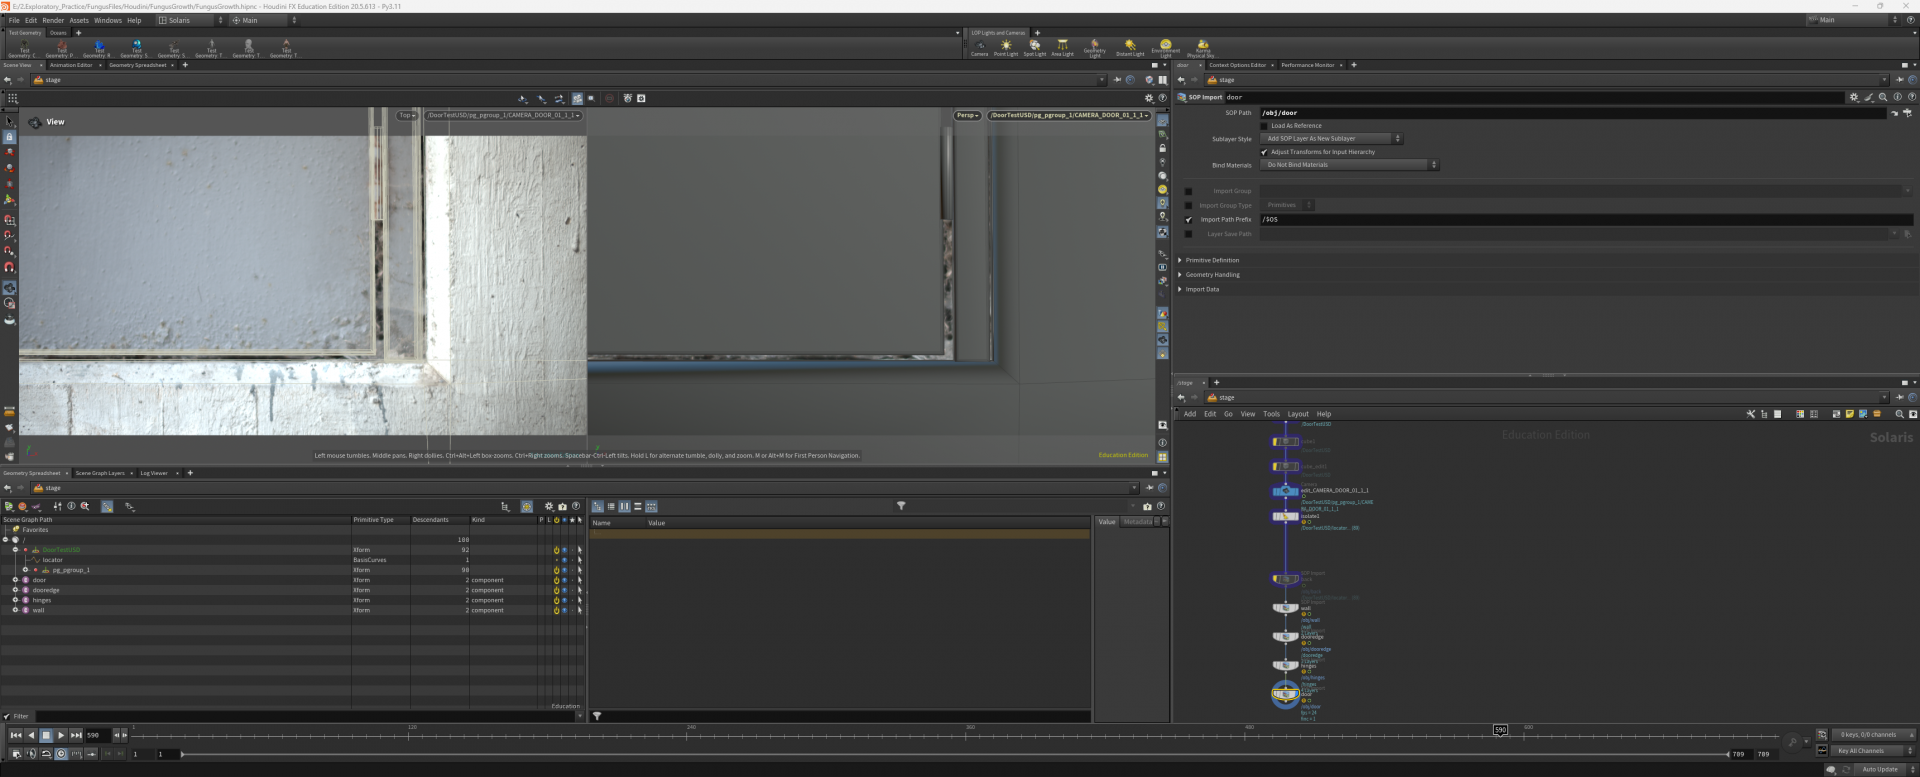Select the Area Light shelf tool

tap(1062, 47)
